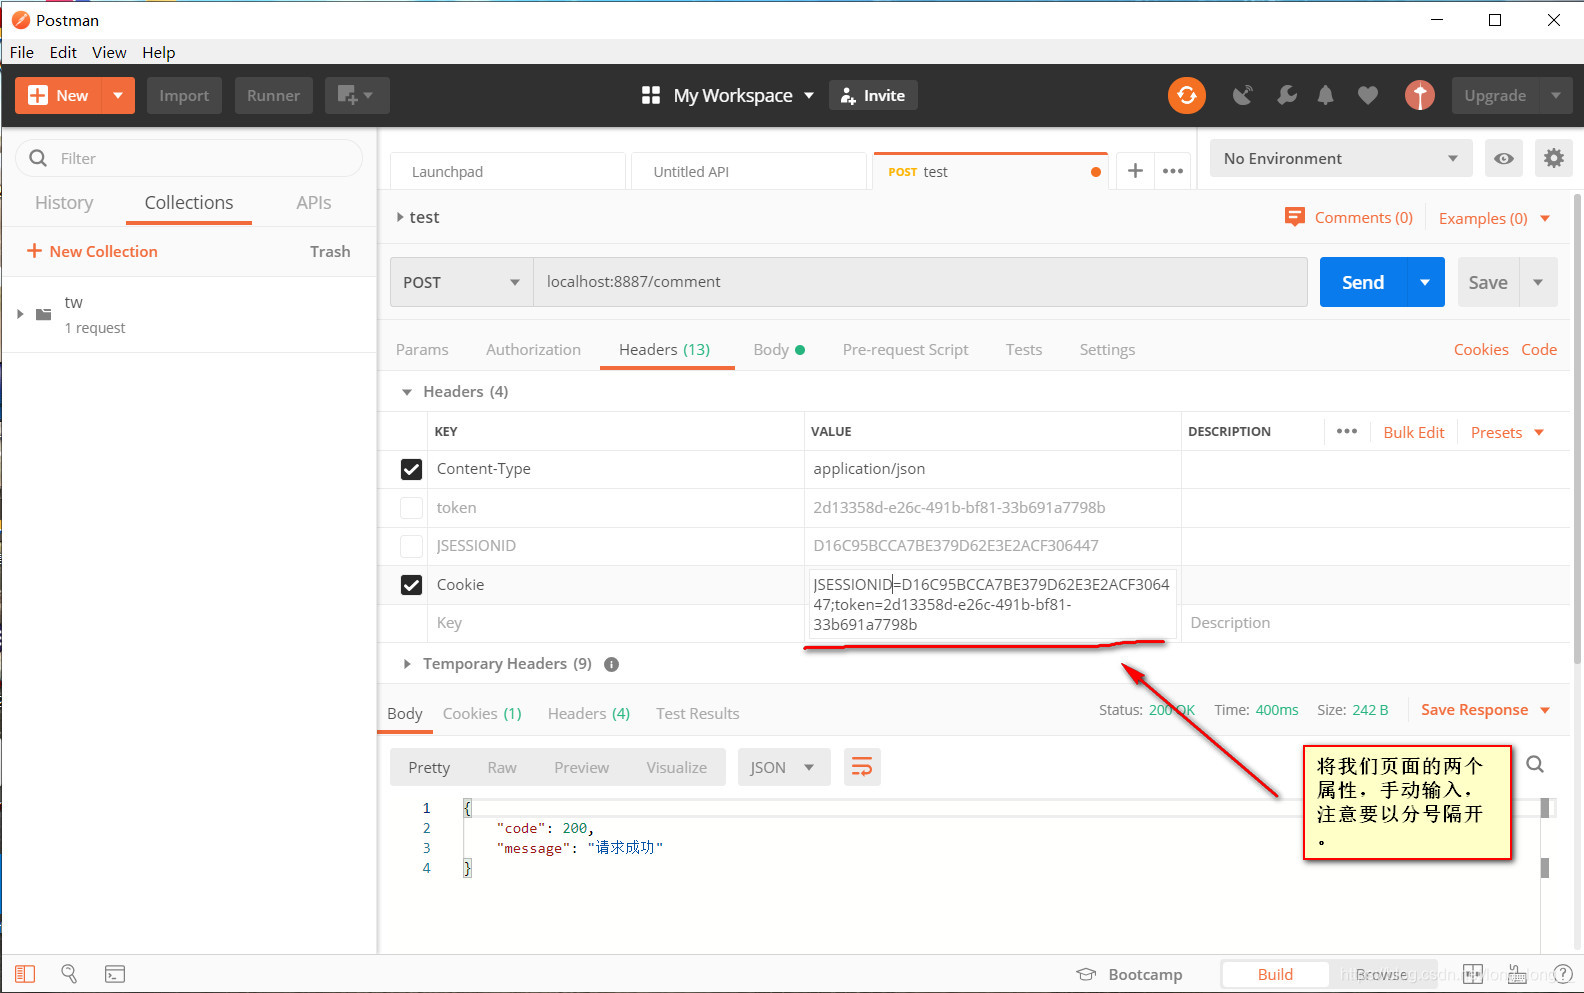The height and width of the screenshot is (993, 1584).
Task: Open the New button dropdown arrow
Action: pyautogui.click(x=118, y=95)
